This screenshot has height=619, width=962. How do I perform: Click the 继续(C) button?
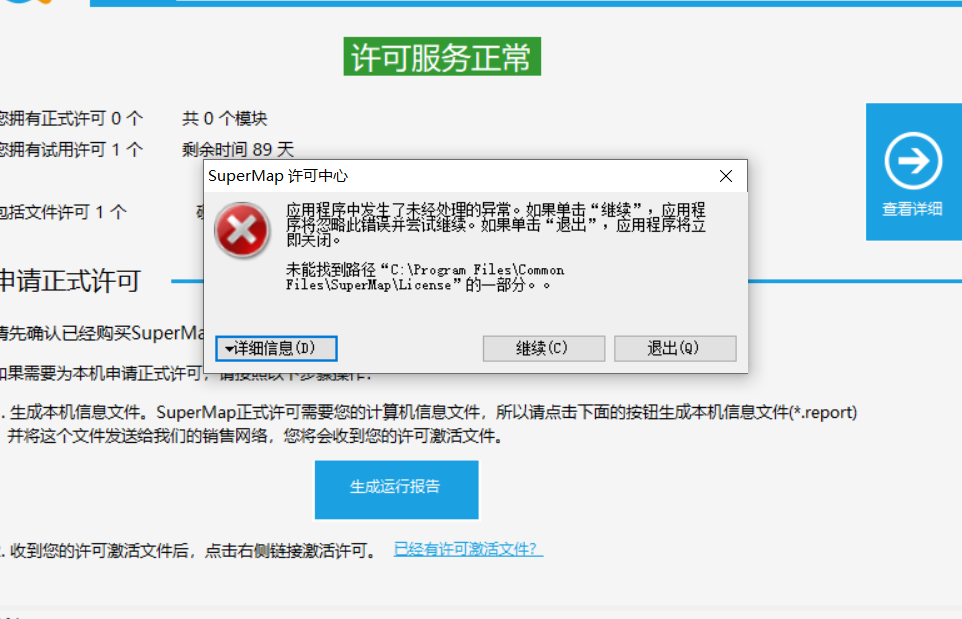(x=544, y=348)
